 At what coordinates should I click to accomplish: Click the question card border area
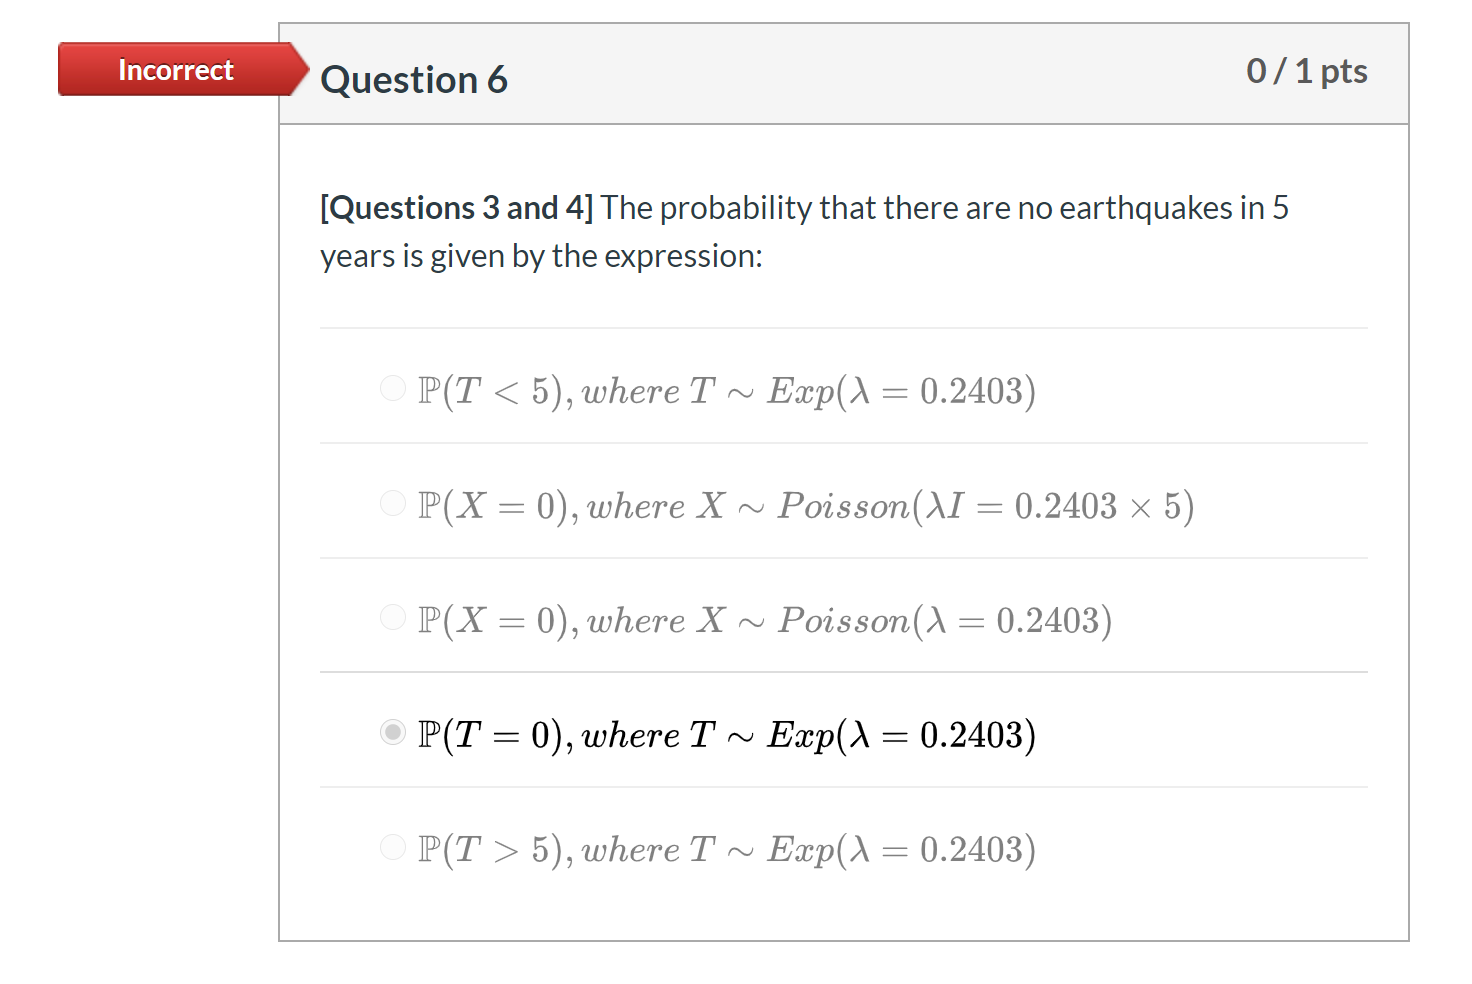click(281, 500)
